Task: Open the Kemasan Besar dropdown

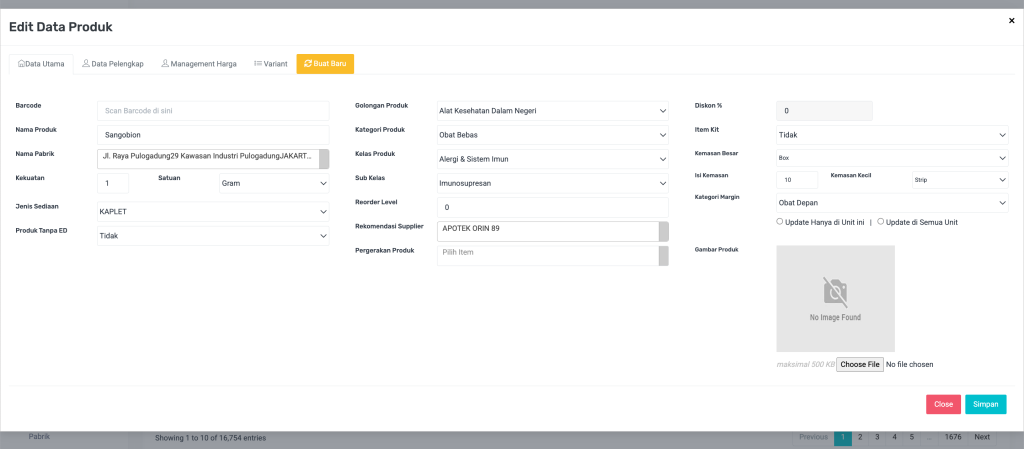Action: point(892,158)
